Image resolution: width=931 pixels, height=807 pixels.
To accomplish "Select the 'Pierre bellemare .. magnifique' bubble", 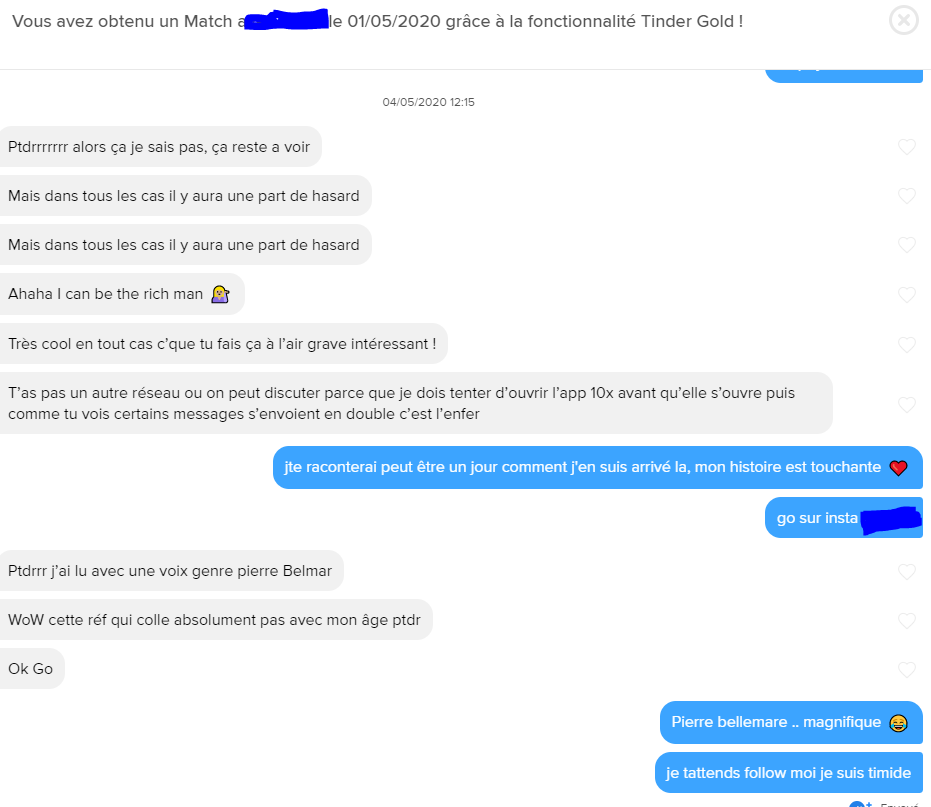I will pyautogui.click(x=791, y=722).
